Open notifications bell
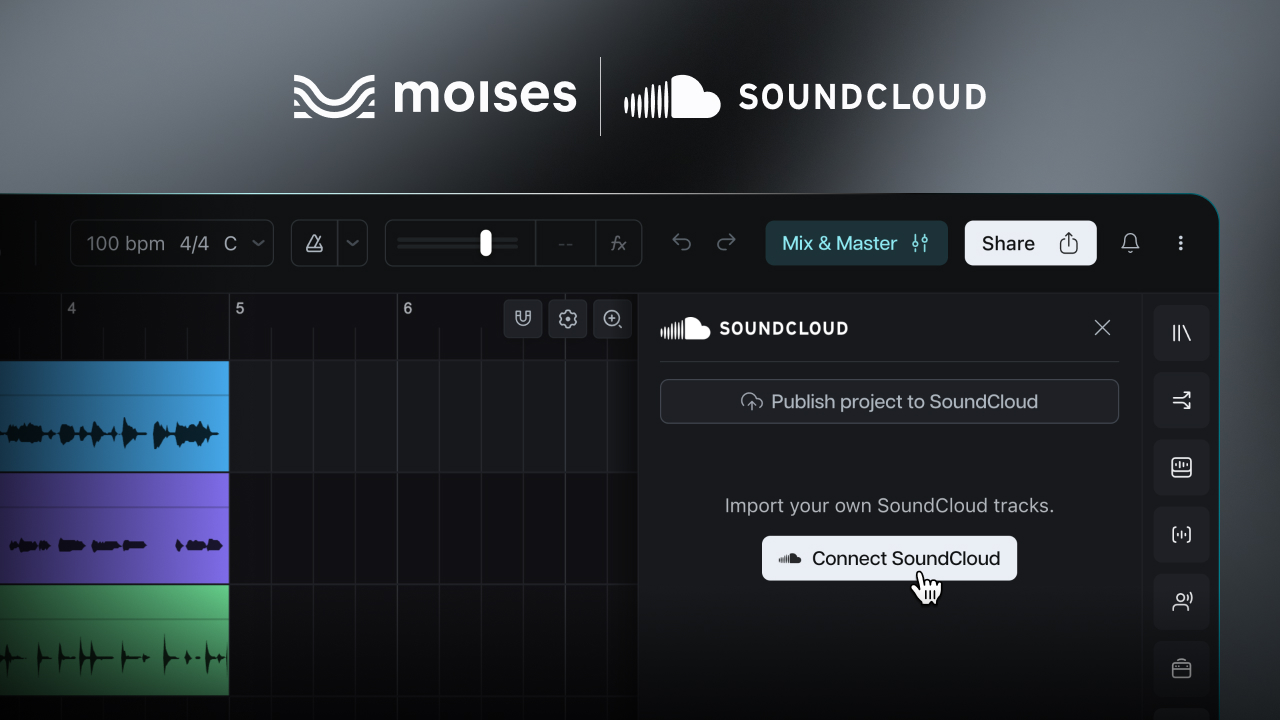 pyautogui.click(x=1130, y=243)
